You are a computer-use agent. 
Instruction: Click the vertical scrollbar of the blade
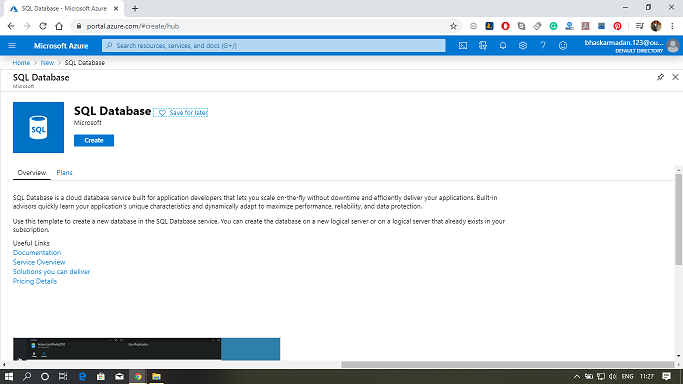click(x=679, y=219)
